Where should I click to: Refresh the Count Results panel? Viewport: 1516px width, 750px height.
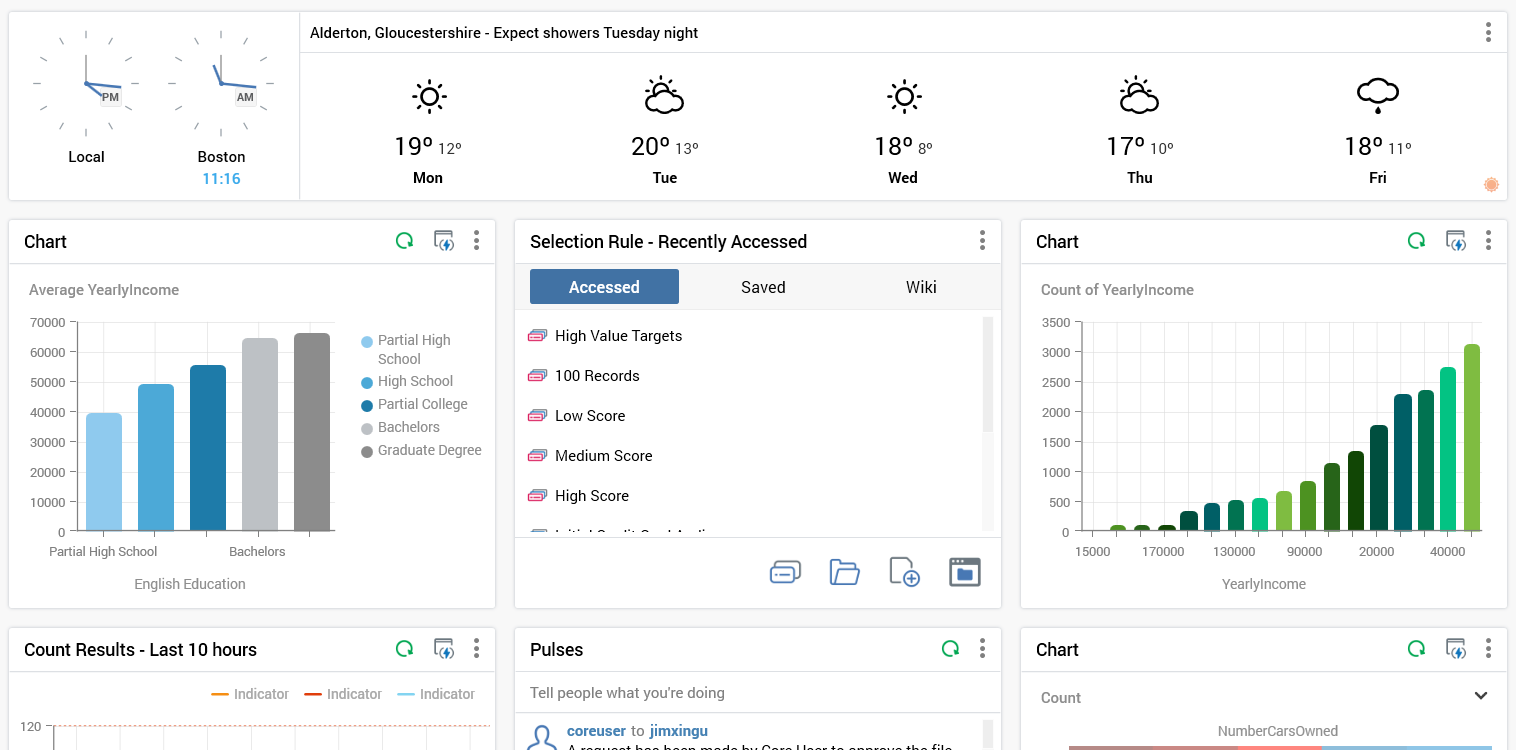click(x=404, y=649)
